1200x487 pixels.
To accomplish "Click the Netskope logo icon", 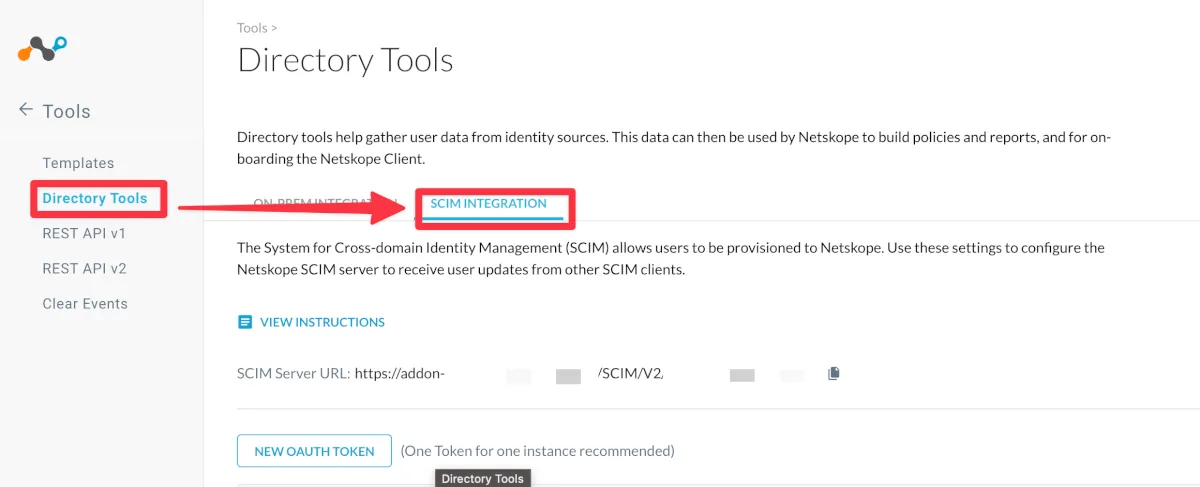I will [42, 47].
